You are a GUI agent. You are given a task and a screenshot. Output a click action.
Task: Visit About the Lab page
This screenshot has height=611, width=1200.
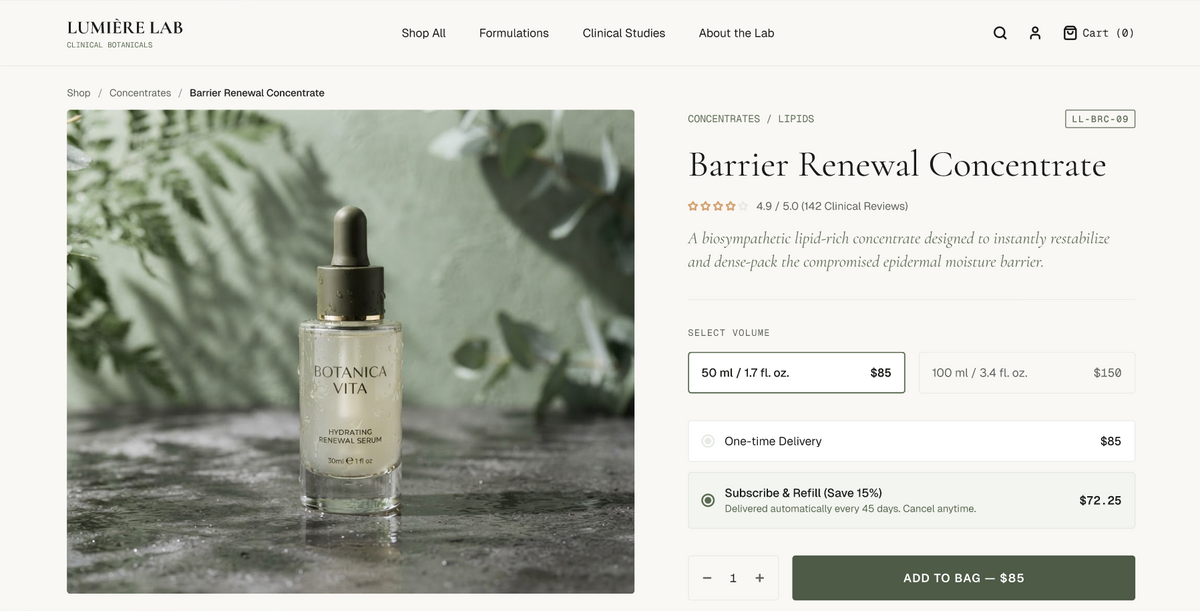coord(737,33)
